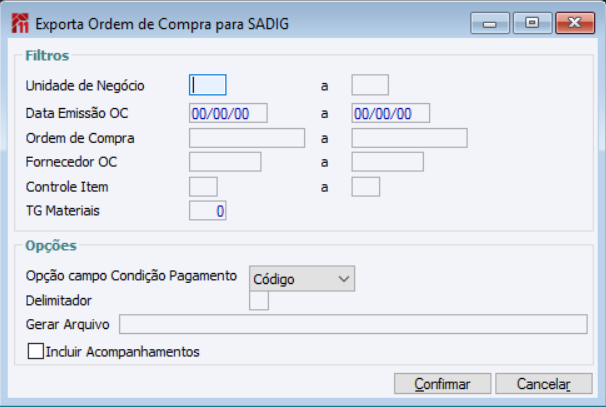This screenshot has width=606, height=407.
Task: Enable Incluir Acompanhamentos checkbox
Action: [37, 352]
